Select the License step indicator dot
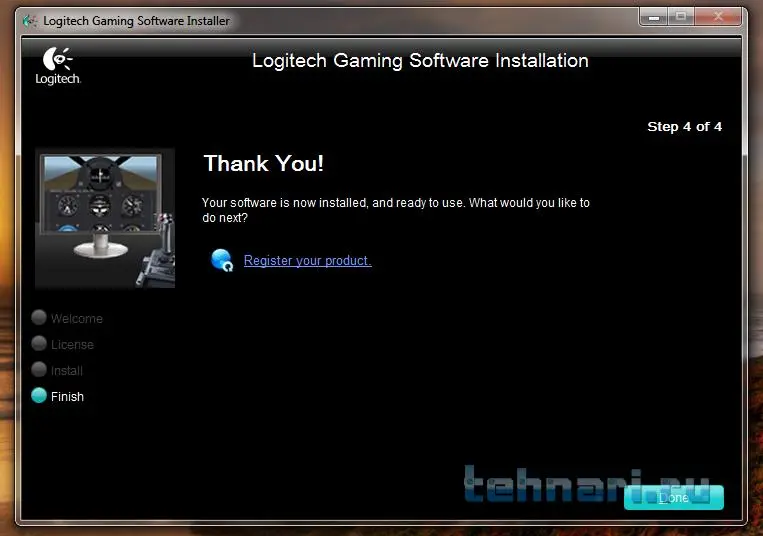The height and width of the screenshot is (536, 763). pyautogui.click(x=39, y=344)
